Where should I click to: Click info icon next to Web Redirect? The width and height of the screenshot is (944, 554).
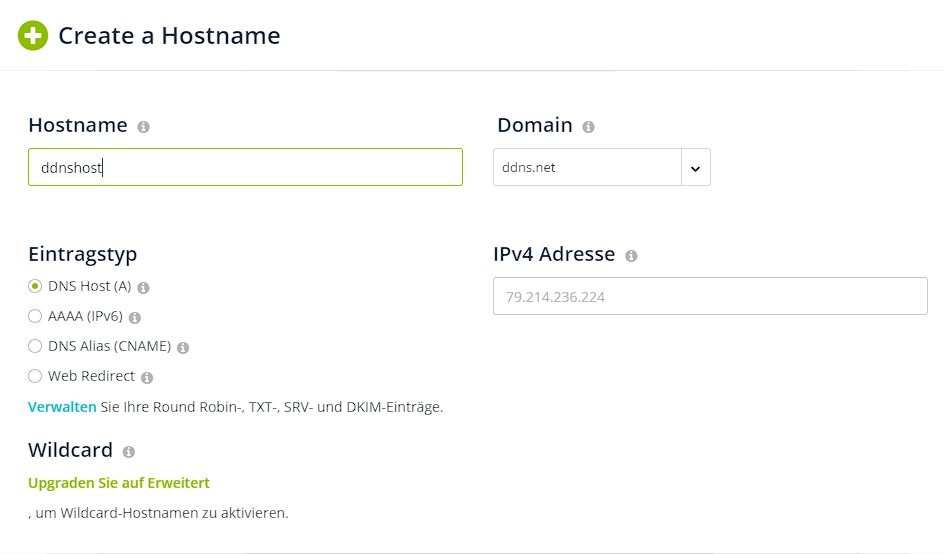[x=147, y=378]
